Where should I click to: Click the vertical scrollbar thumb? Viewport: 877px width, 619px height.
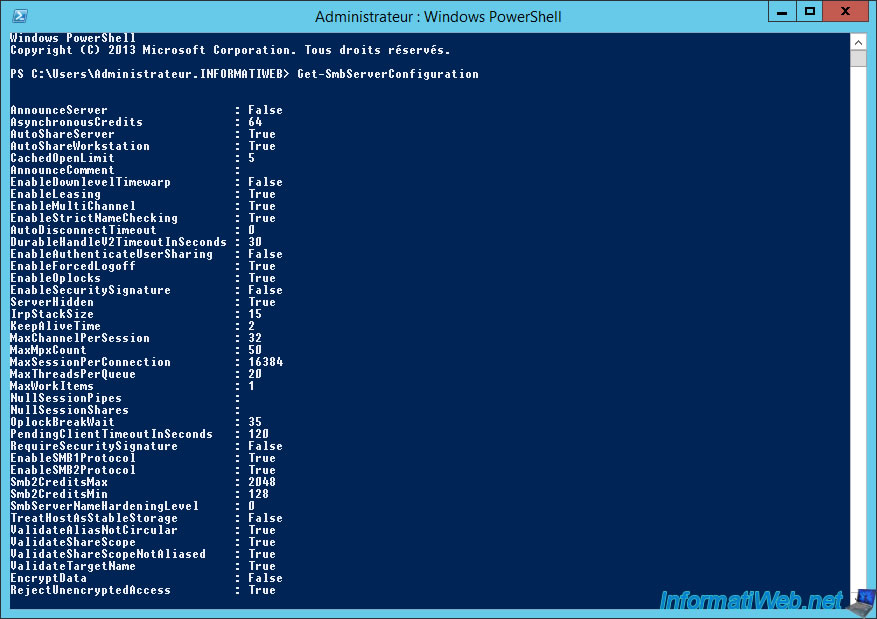pyautogui.click(x=859, y=58)
